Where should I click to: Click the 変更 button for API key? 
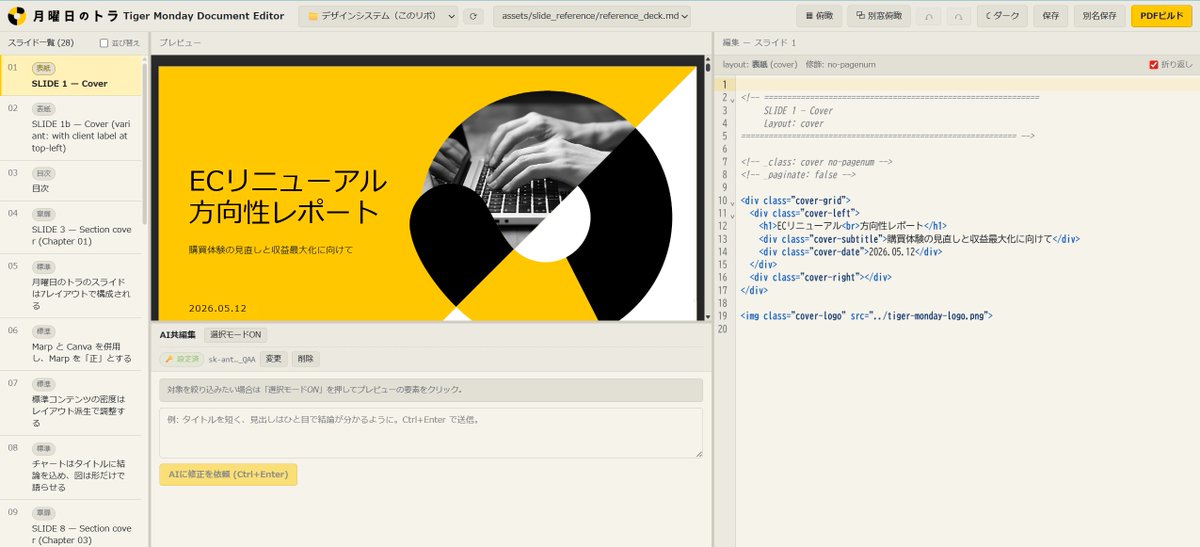273,359
